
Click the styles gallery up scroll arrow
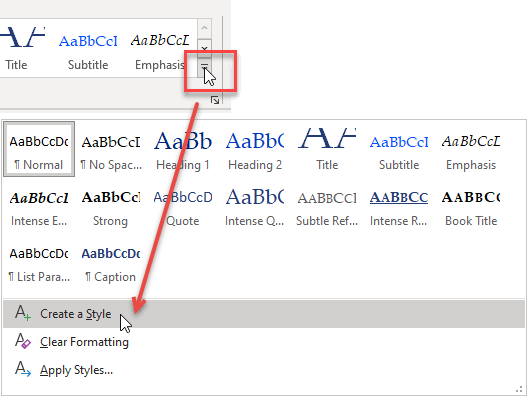204,29
